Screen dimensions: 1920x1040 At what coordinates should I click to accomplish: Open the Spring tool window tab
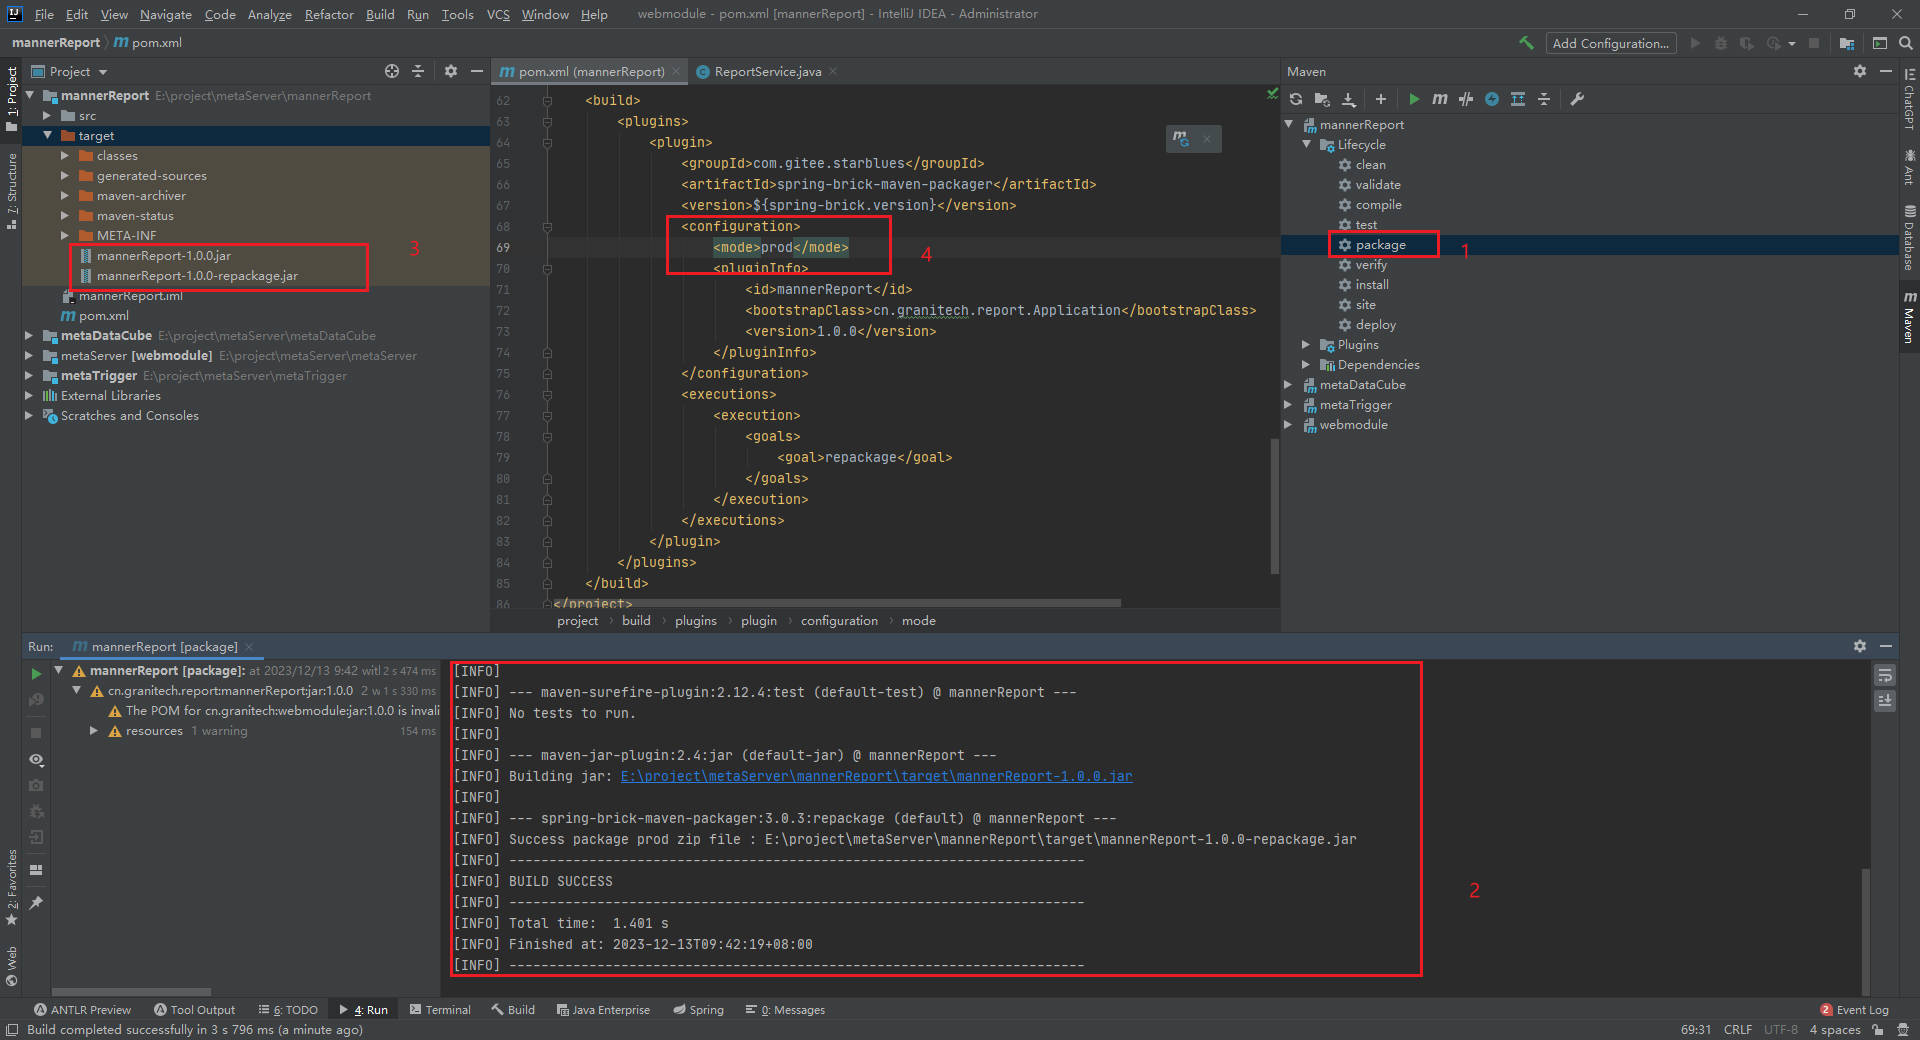point(698,1010)
